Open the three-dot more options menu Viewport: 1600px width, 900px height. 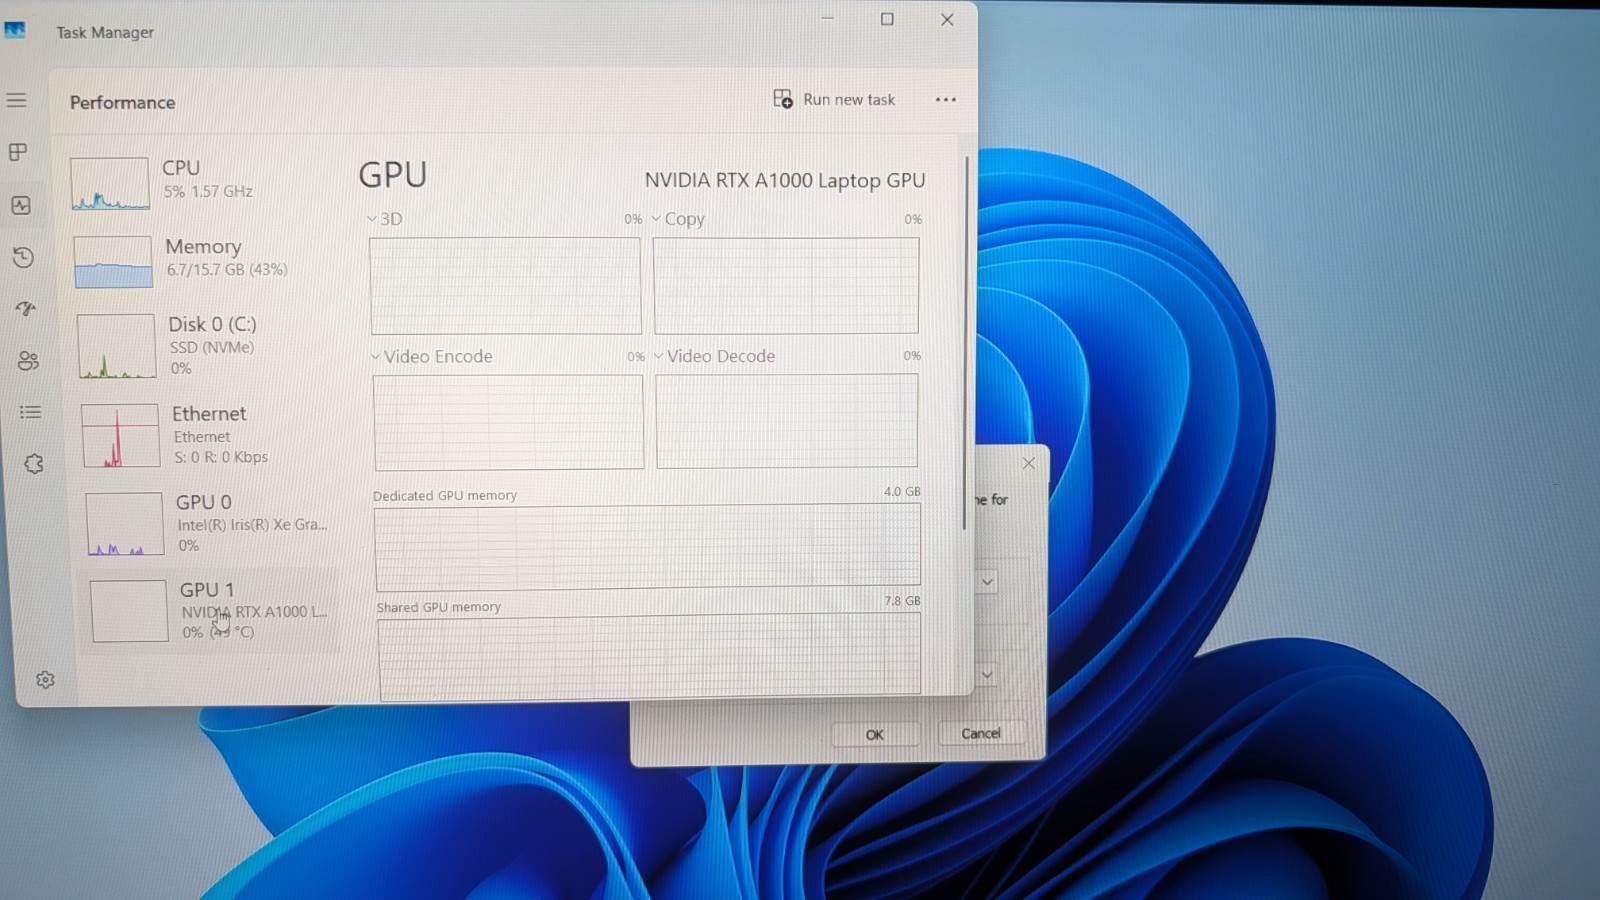[x=945, y=100]
